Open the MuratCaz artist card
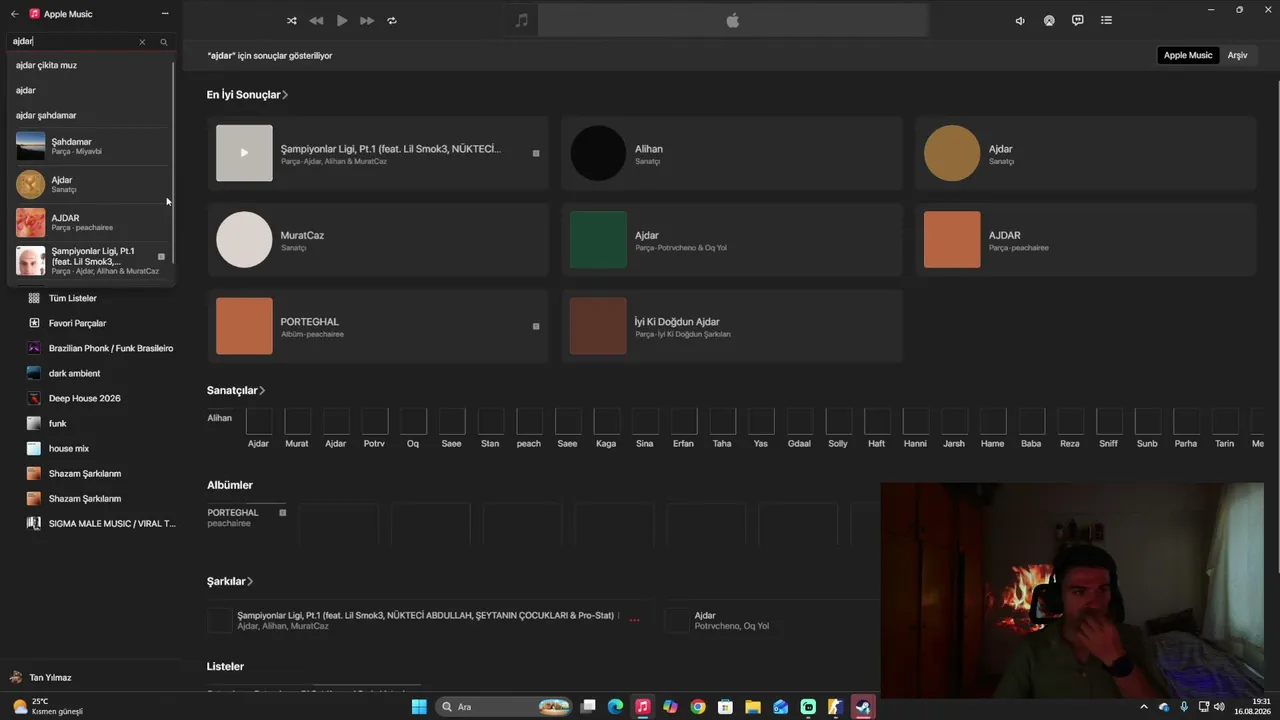This screenshot has width=1280, height=720. [x=378, y=240]
